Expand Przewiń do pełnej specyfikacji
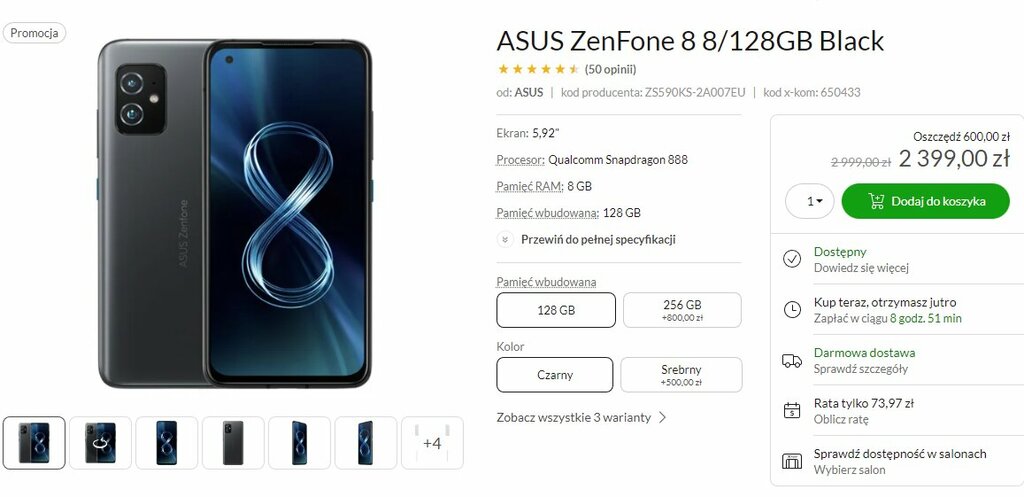The width and height of the screenshot is (1024, 497). (x=598, y=239)
